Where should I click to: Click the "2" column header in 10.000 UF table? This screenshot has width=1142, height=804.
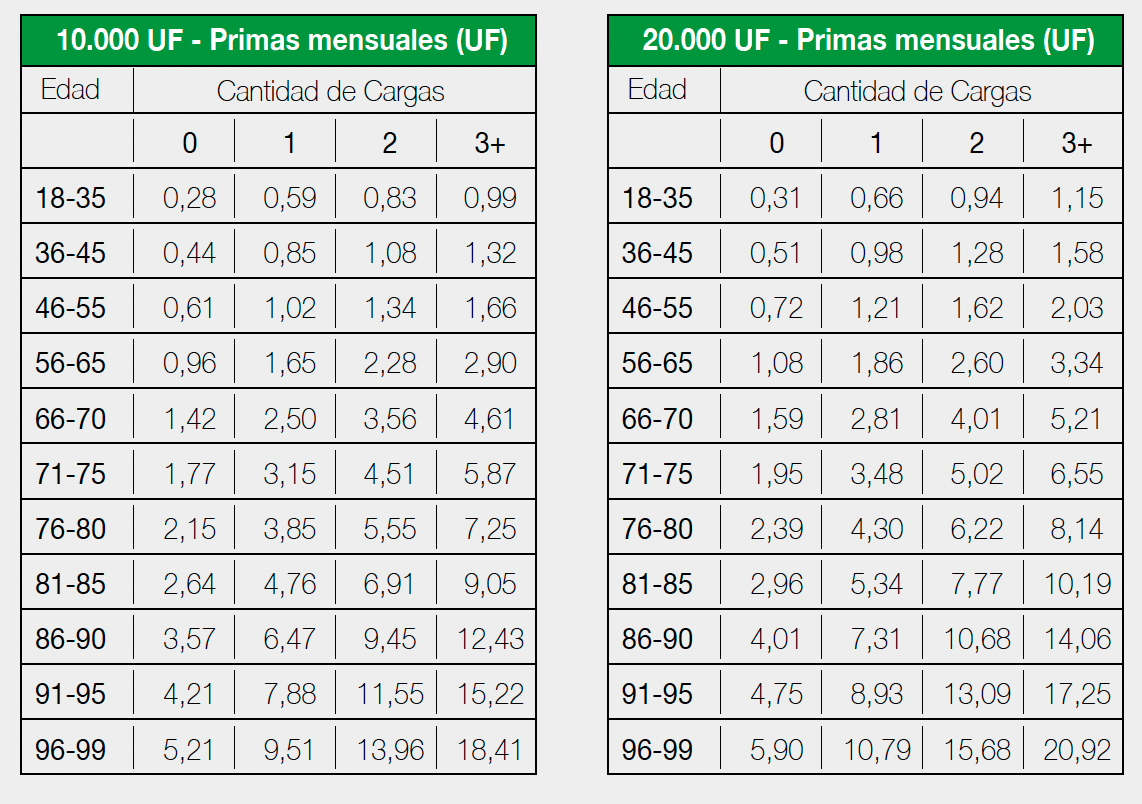(389, 143)
